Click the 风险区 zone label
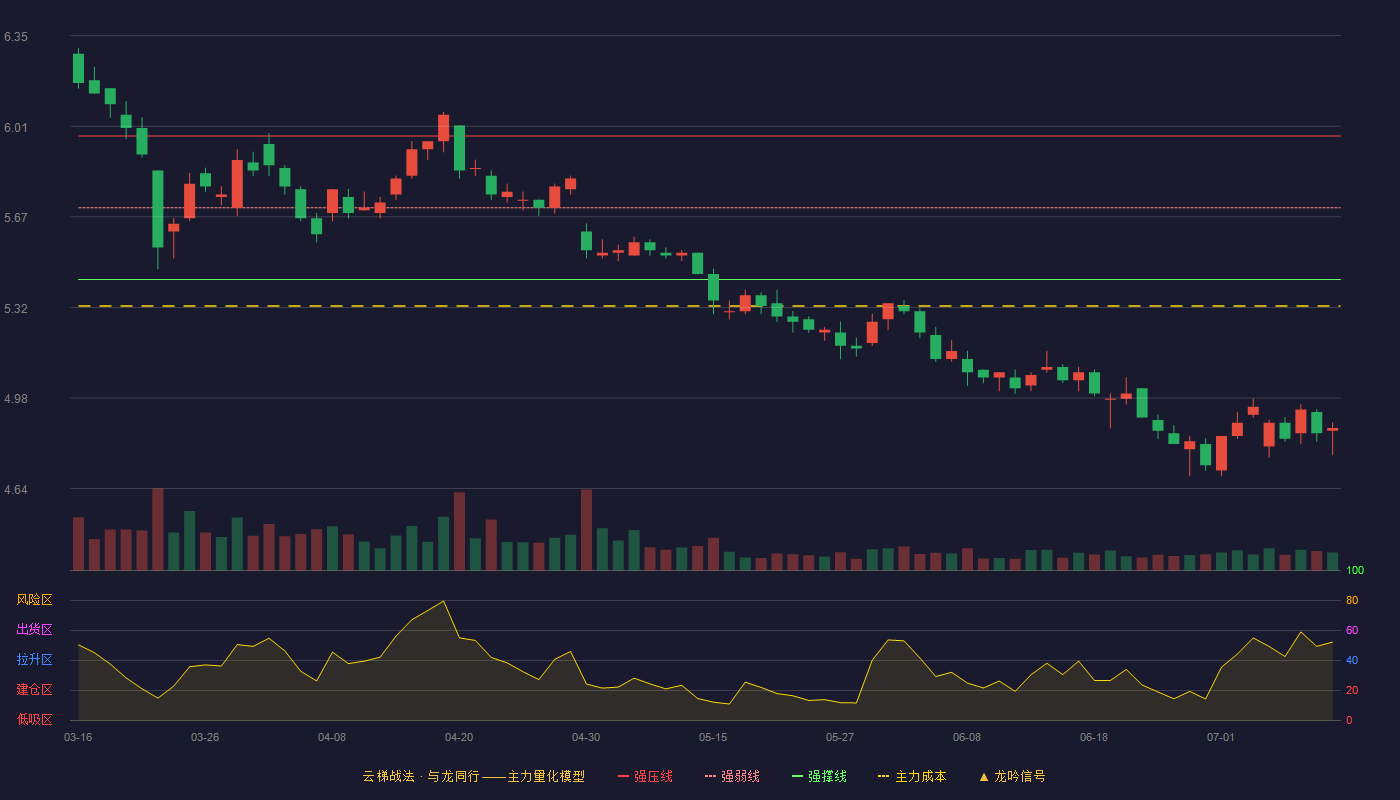This screenshot has height=800, width=1400. pyautogui.click(x=34, y=600)
